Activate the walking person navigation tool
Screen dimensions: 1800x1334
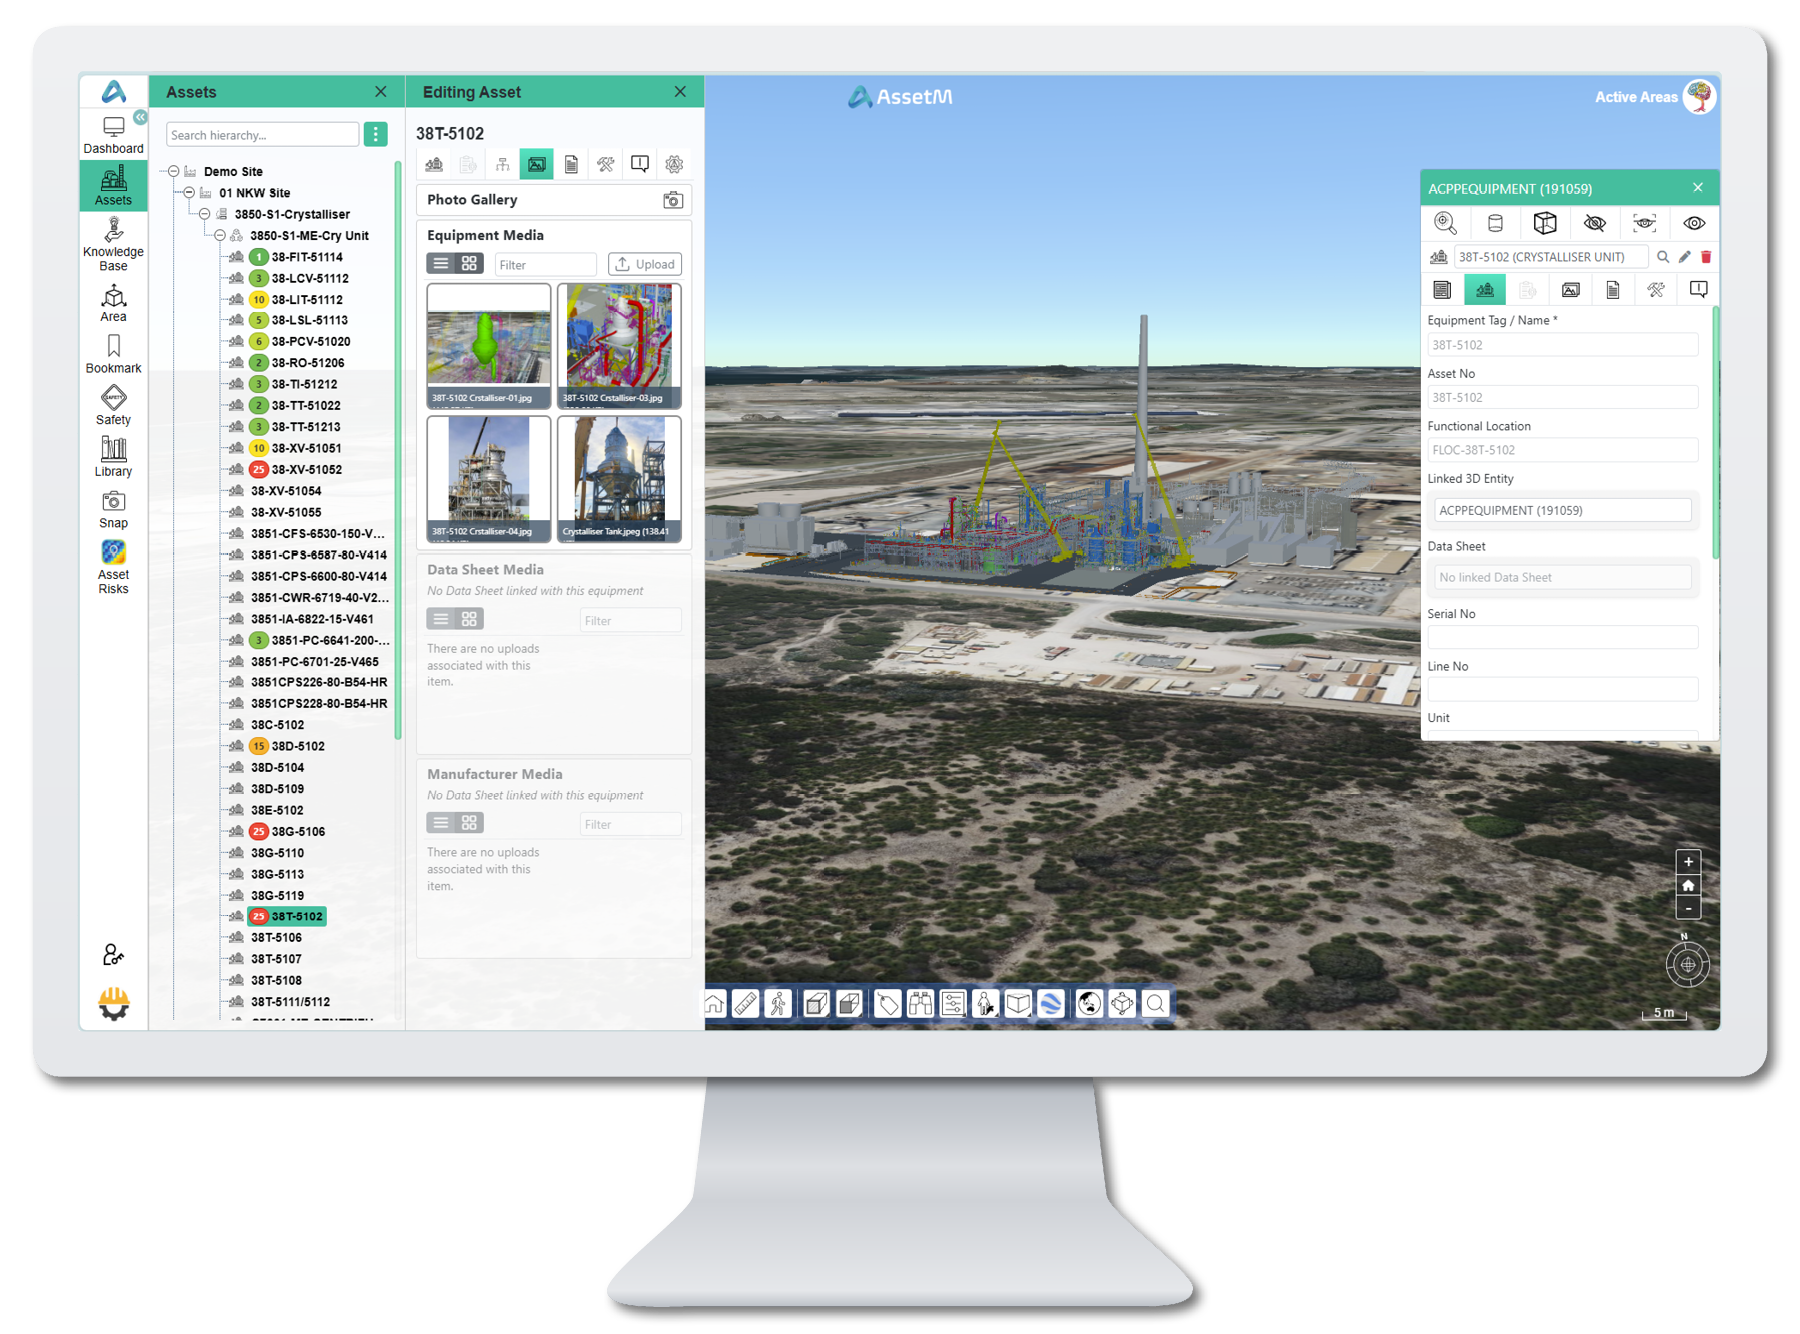[779, 1003]
